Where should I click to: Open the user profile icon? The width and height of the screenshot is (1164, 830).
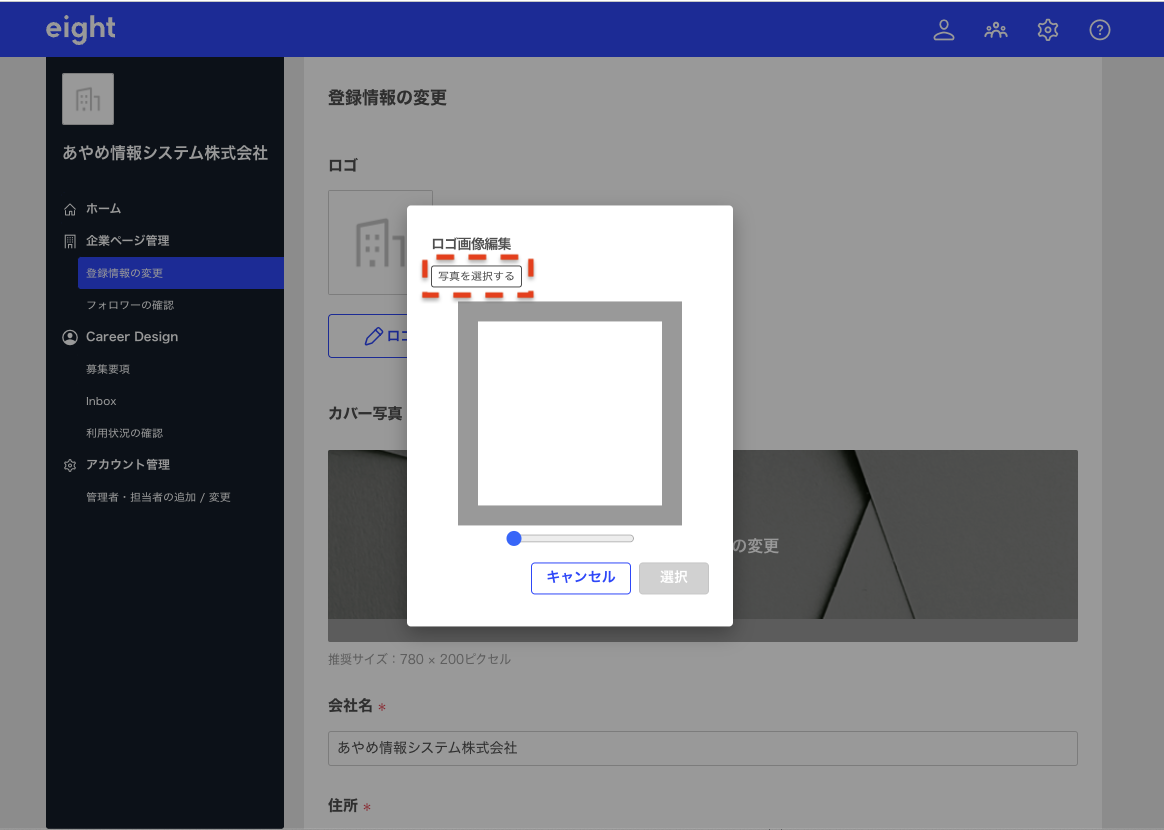[943, 30]
